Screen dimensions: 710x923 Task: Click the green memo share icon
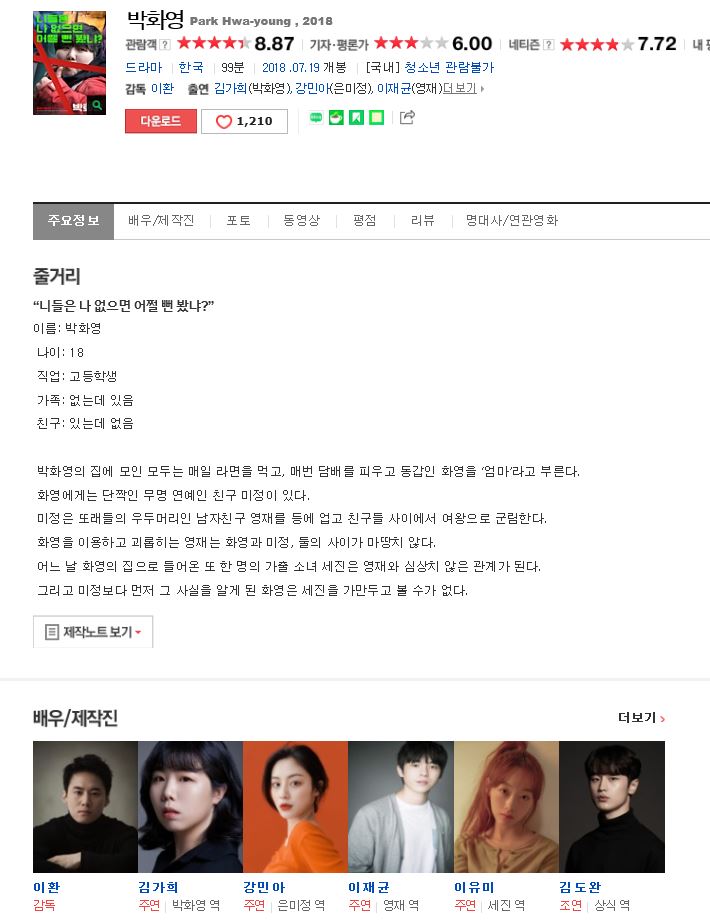click(x=377, y=118)
